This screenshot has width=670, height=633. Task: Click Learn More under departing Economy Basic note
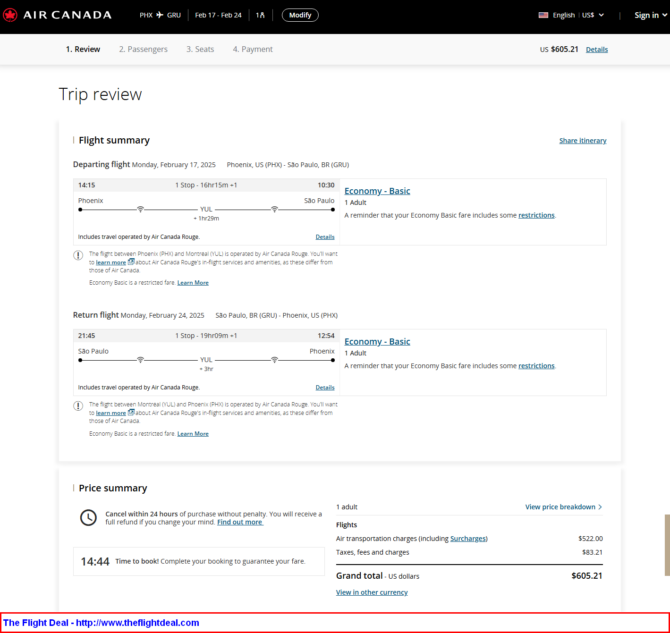pos(193,283)
